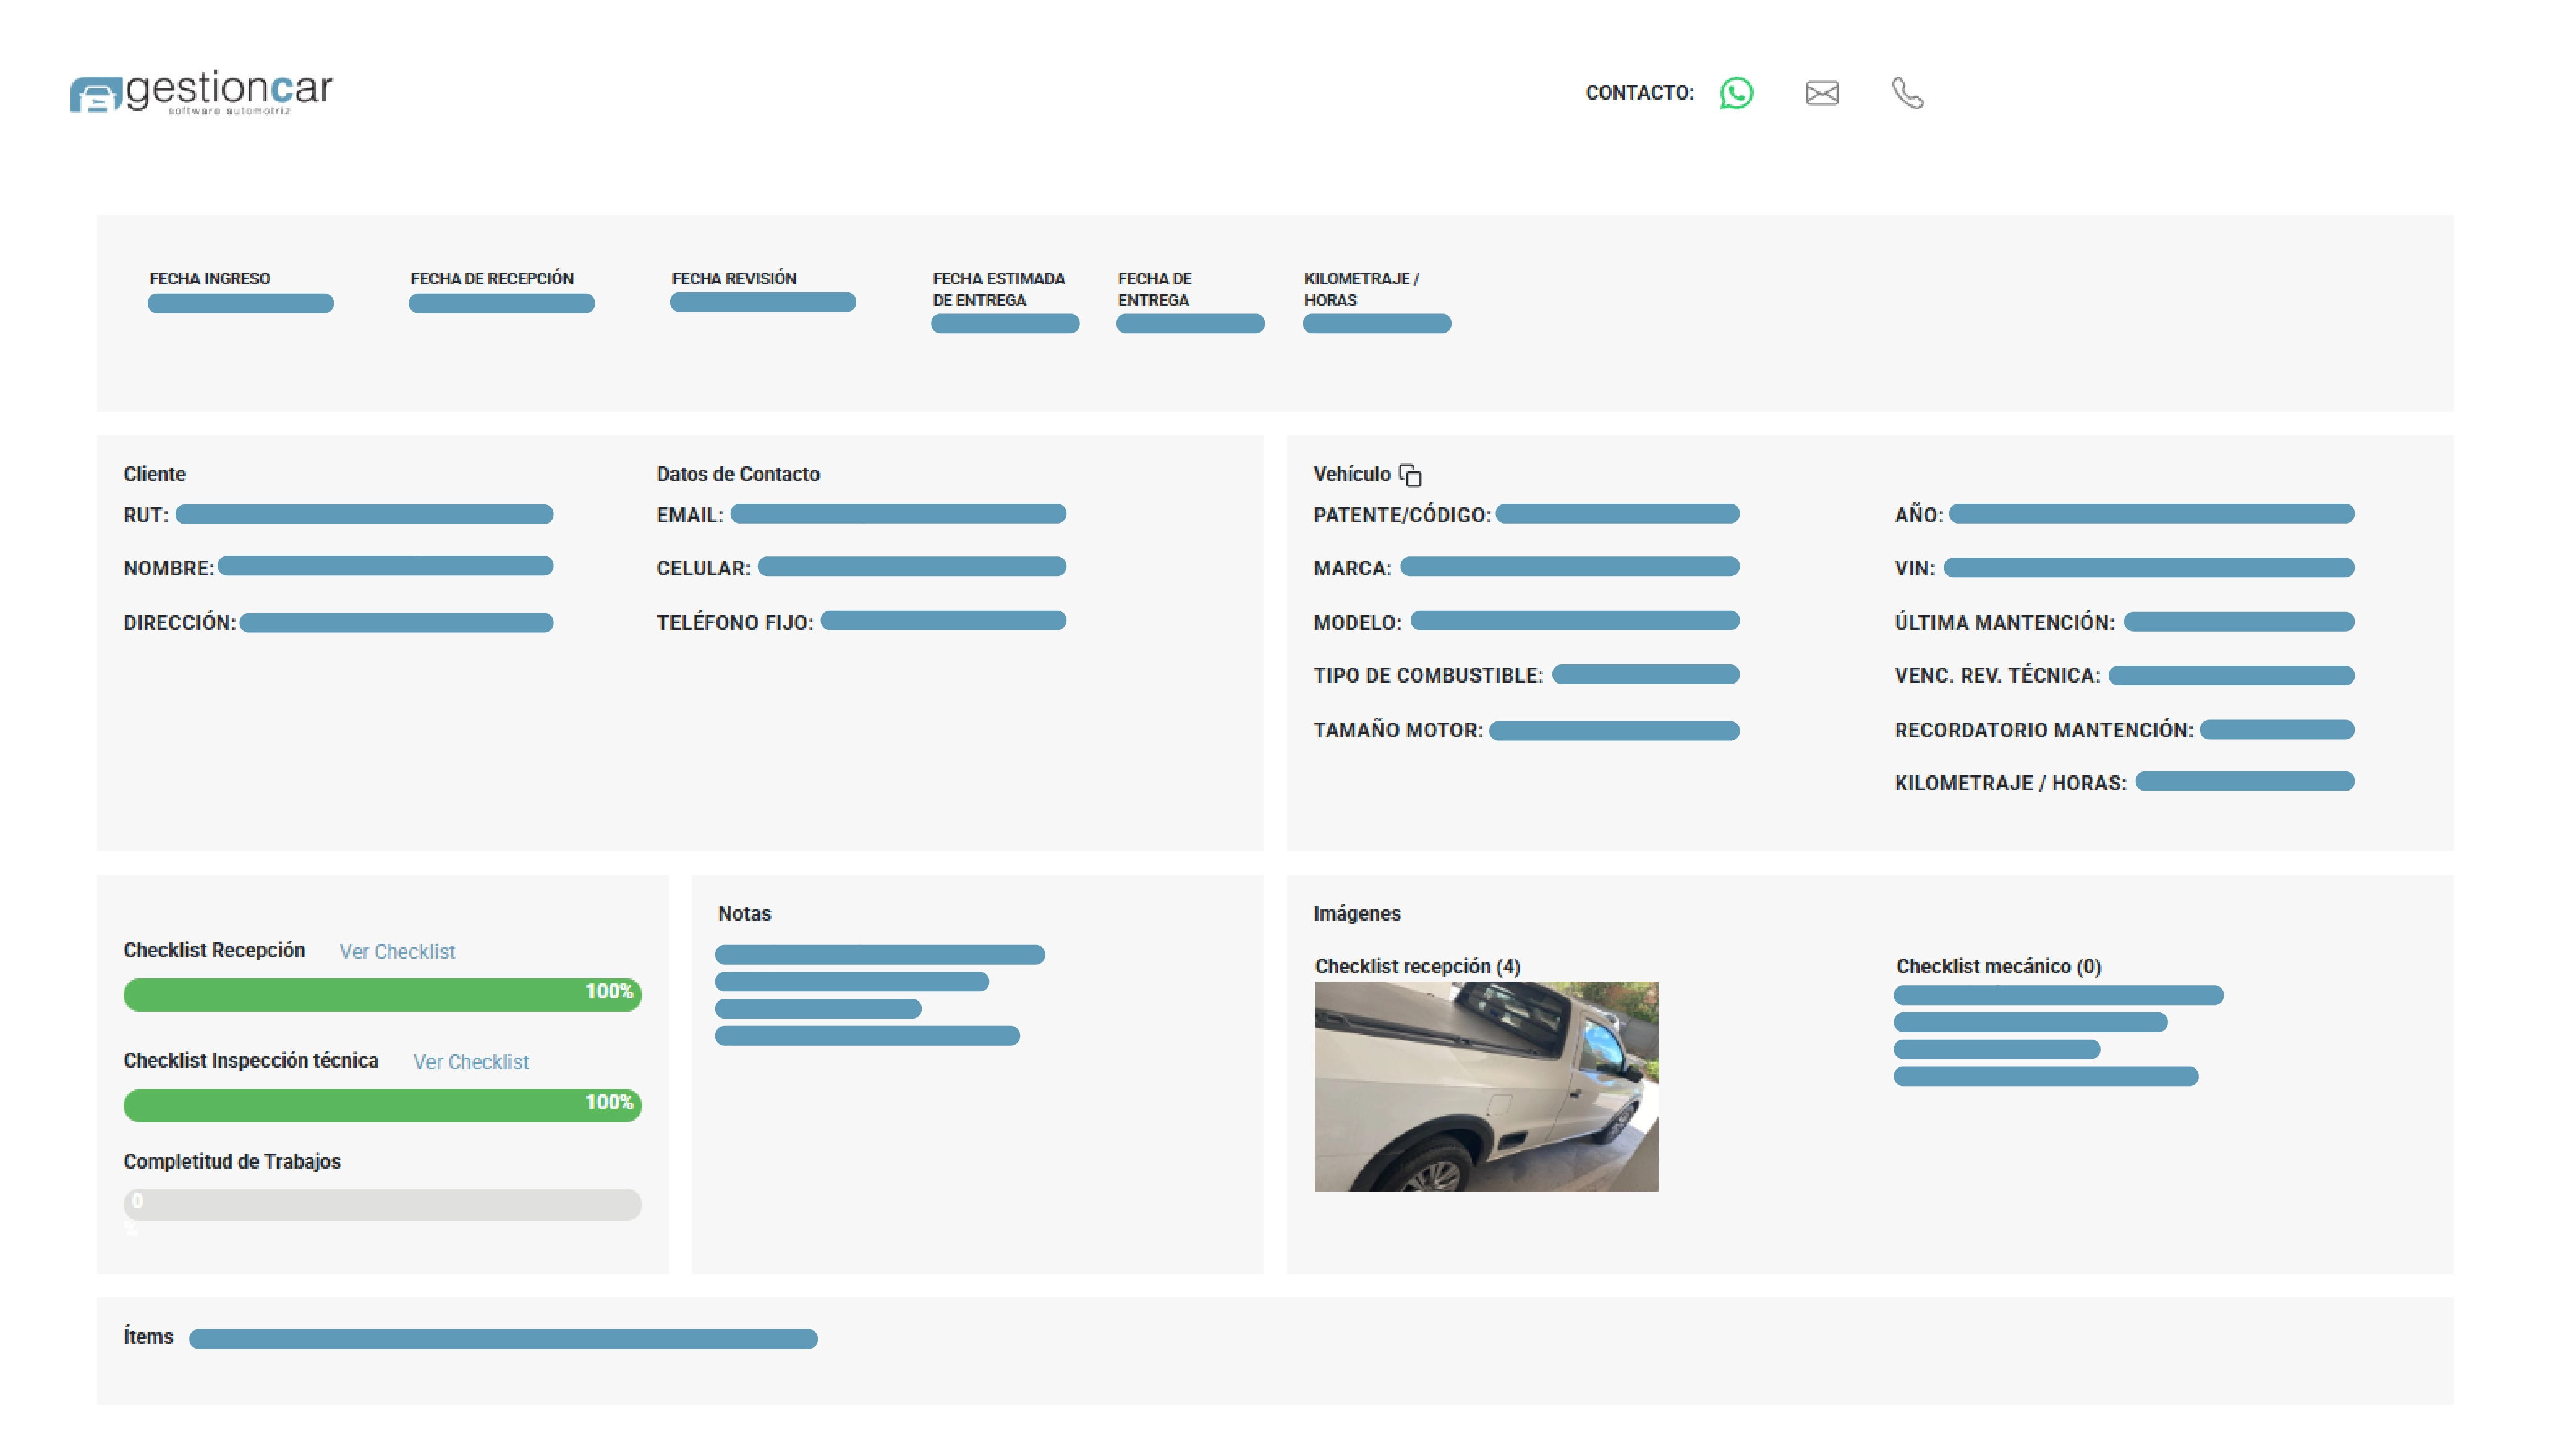Click the Completitud de Trabajos progress bar
Viewport: 2576px width, 1450px height.
pos(382,1204)
